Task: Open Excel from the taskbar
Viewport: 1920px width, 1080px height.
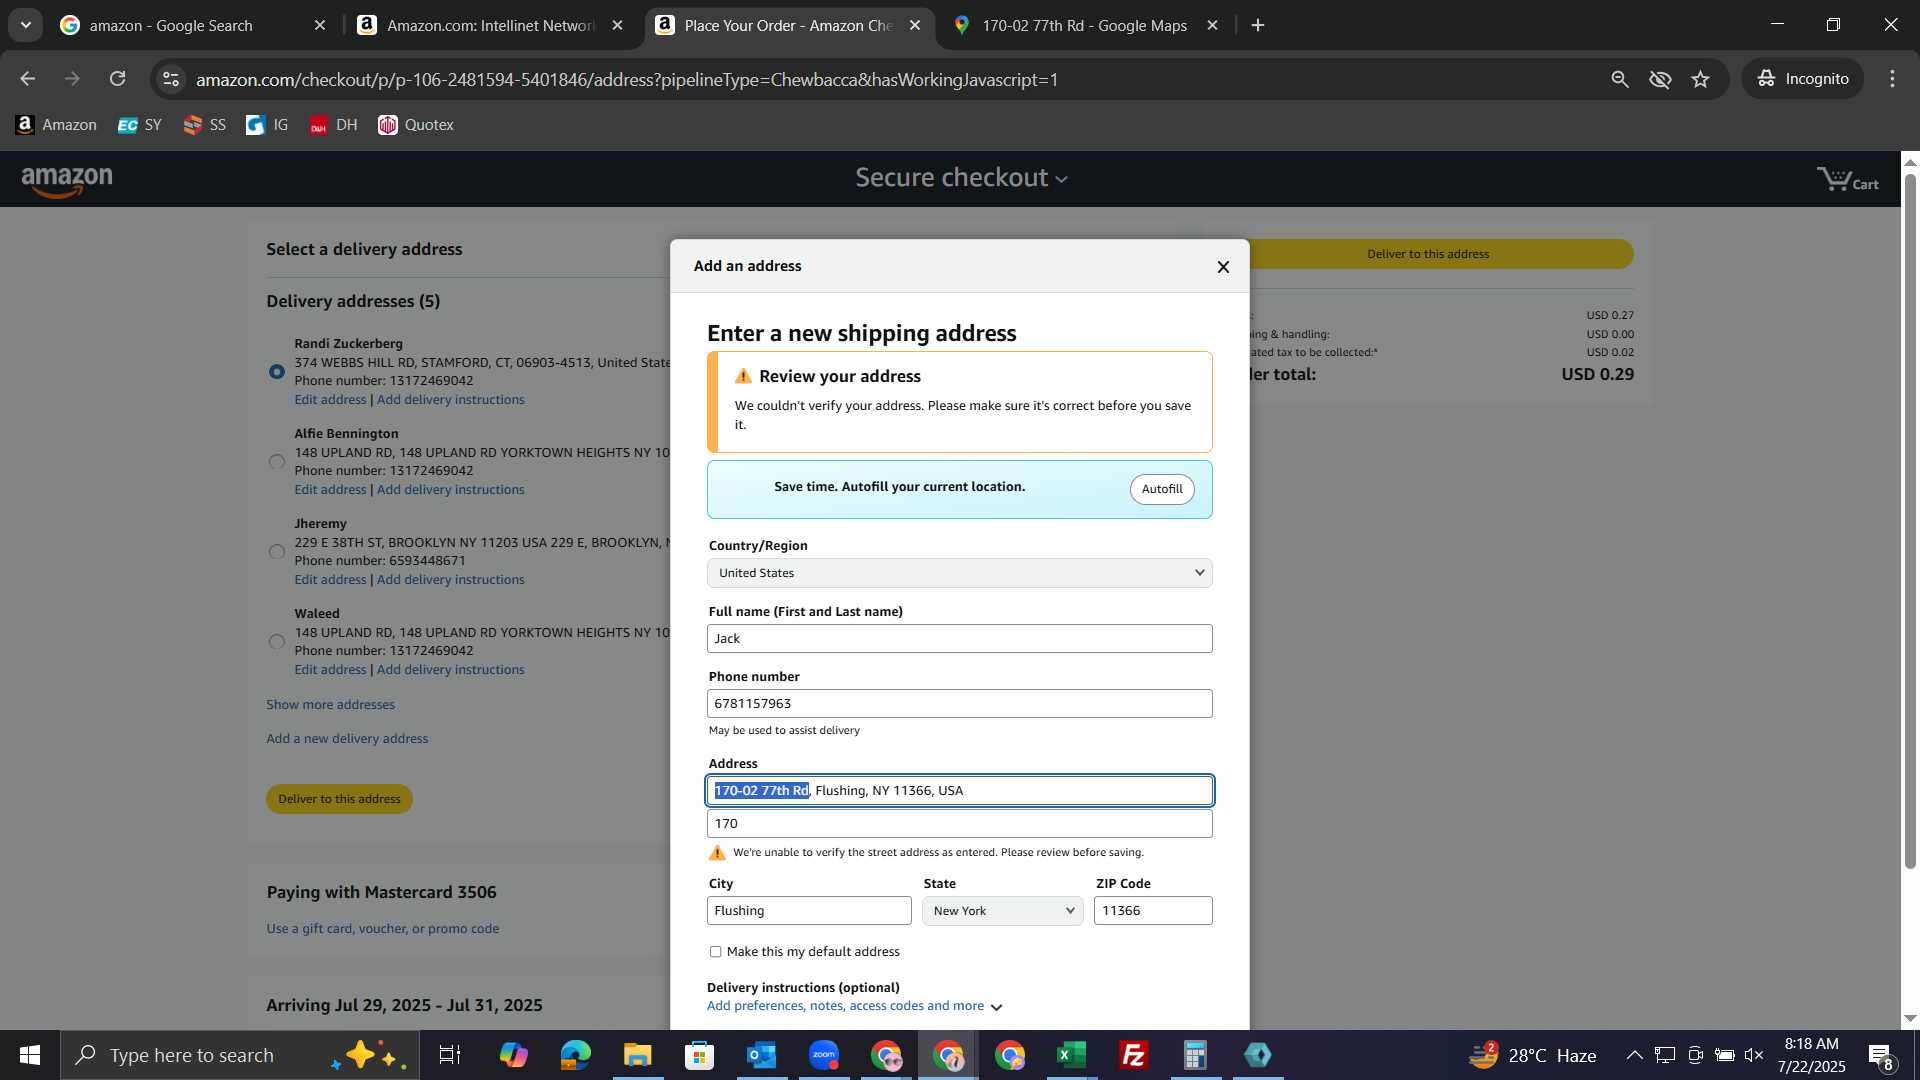Action: coord(1072,1055)
